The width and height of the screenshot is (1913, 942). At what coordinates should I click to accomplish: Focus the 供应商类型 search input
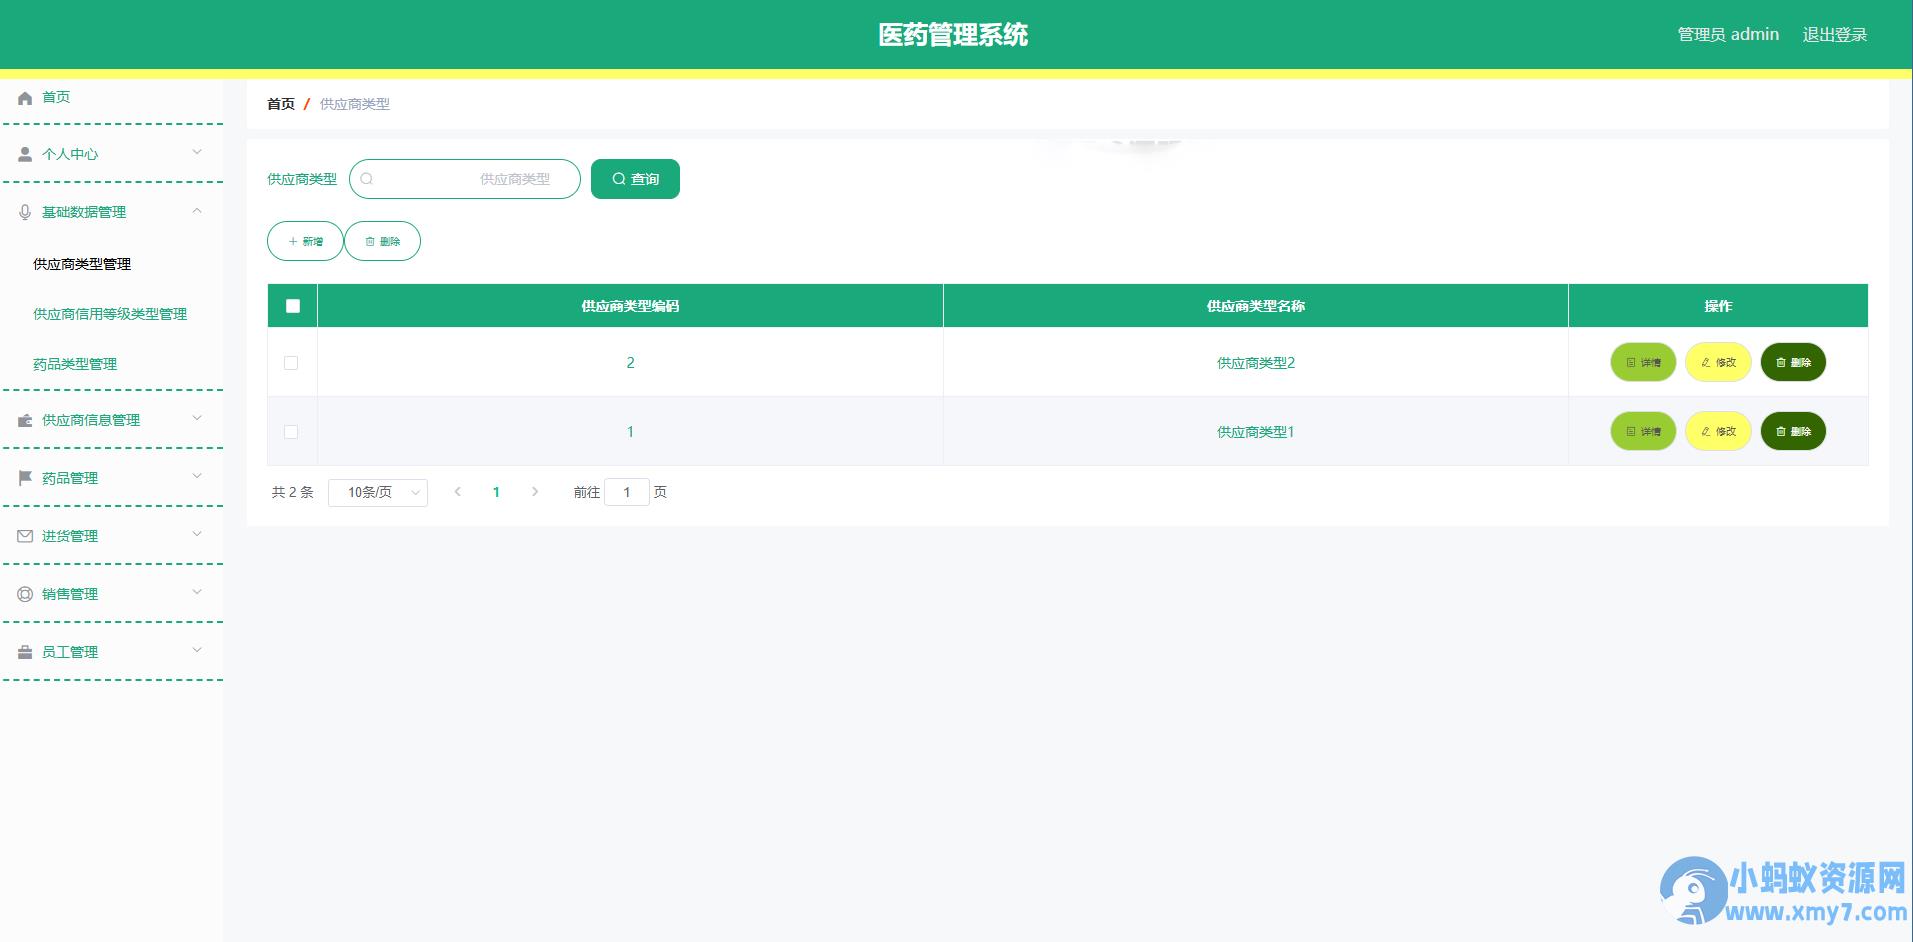tap(465, 179)
